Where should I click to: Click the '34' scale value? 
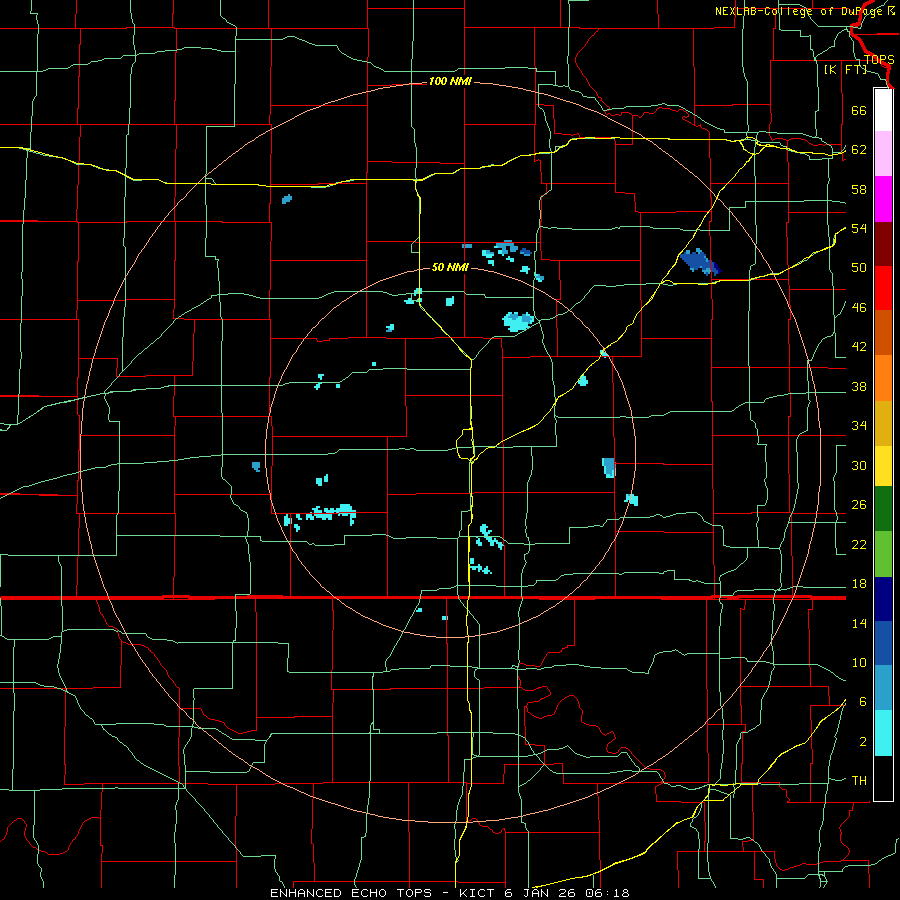[x=859, y=426]
